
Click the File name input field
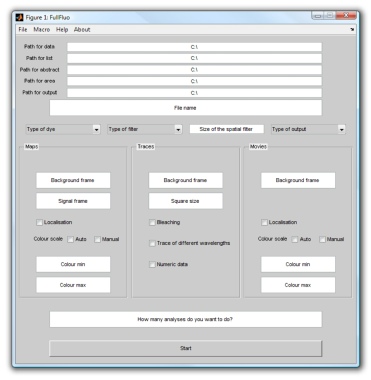pos(186,108)
